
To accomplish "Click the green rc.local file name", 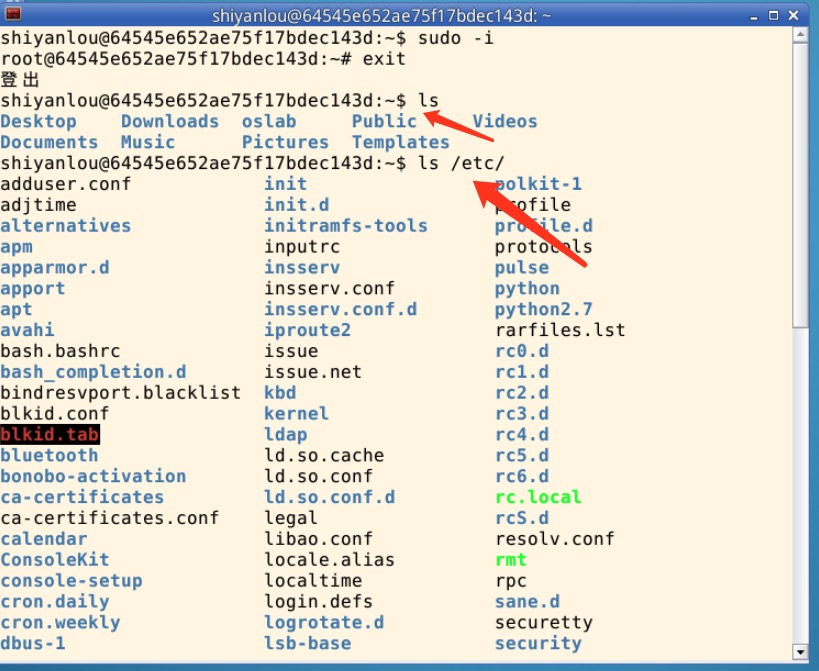I will tap(538, 497).
